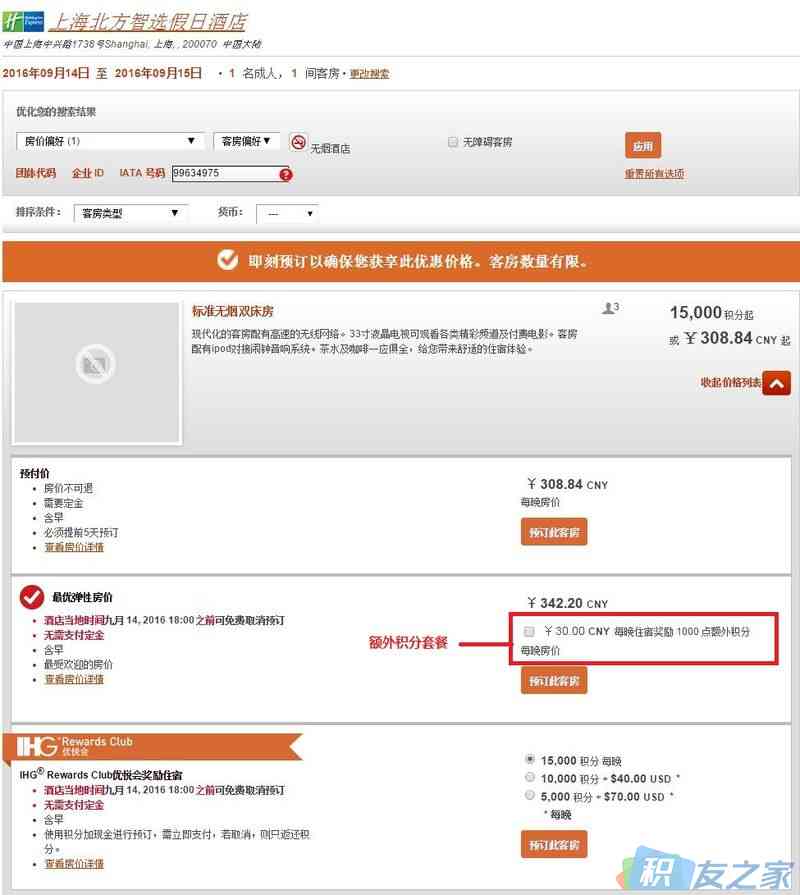Click the IHG Rewards Club logo banner

pos(153,746)
